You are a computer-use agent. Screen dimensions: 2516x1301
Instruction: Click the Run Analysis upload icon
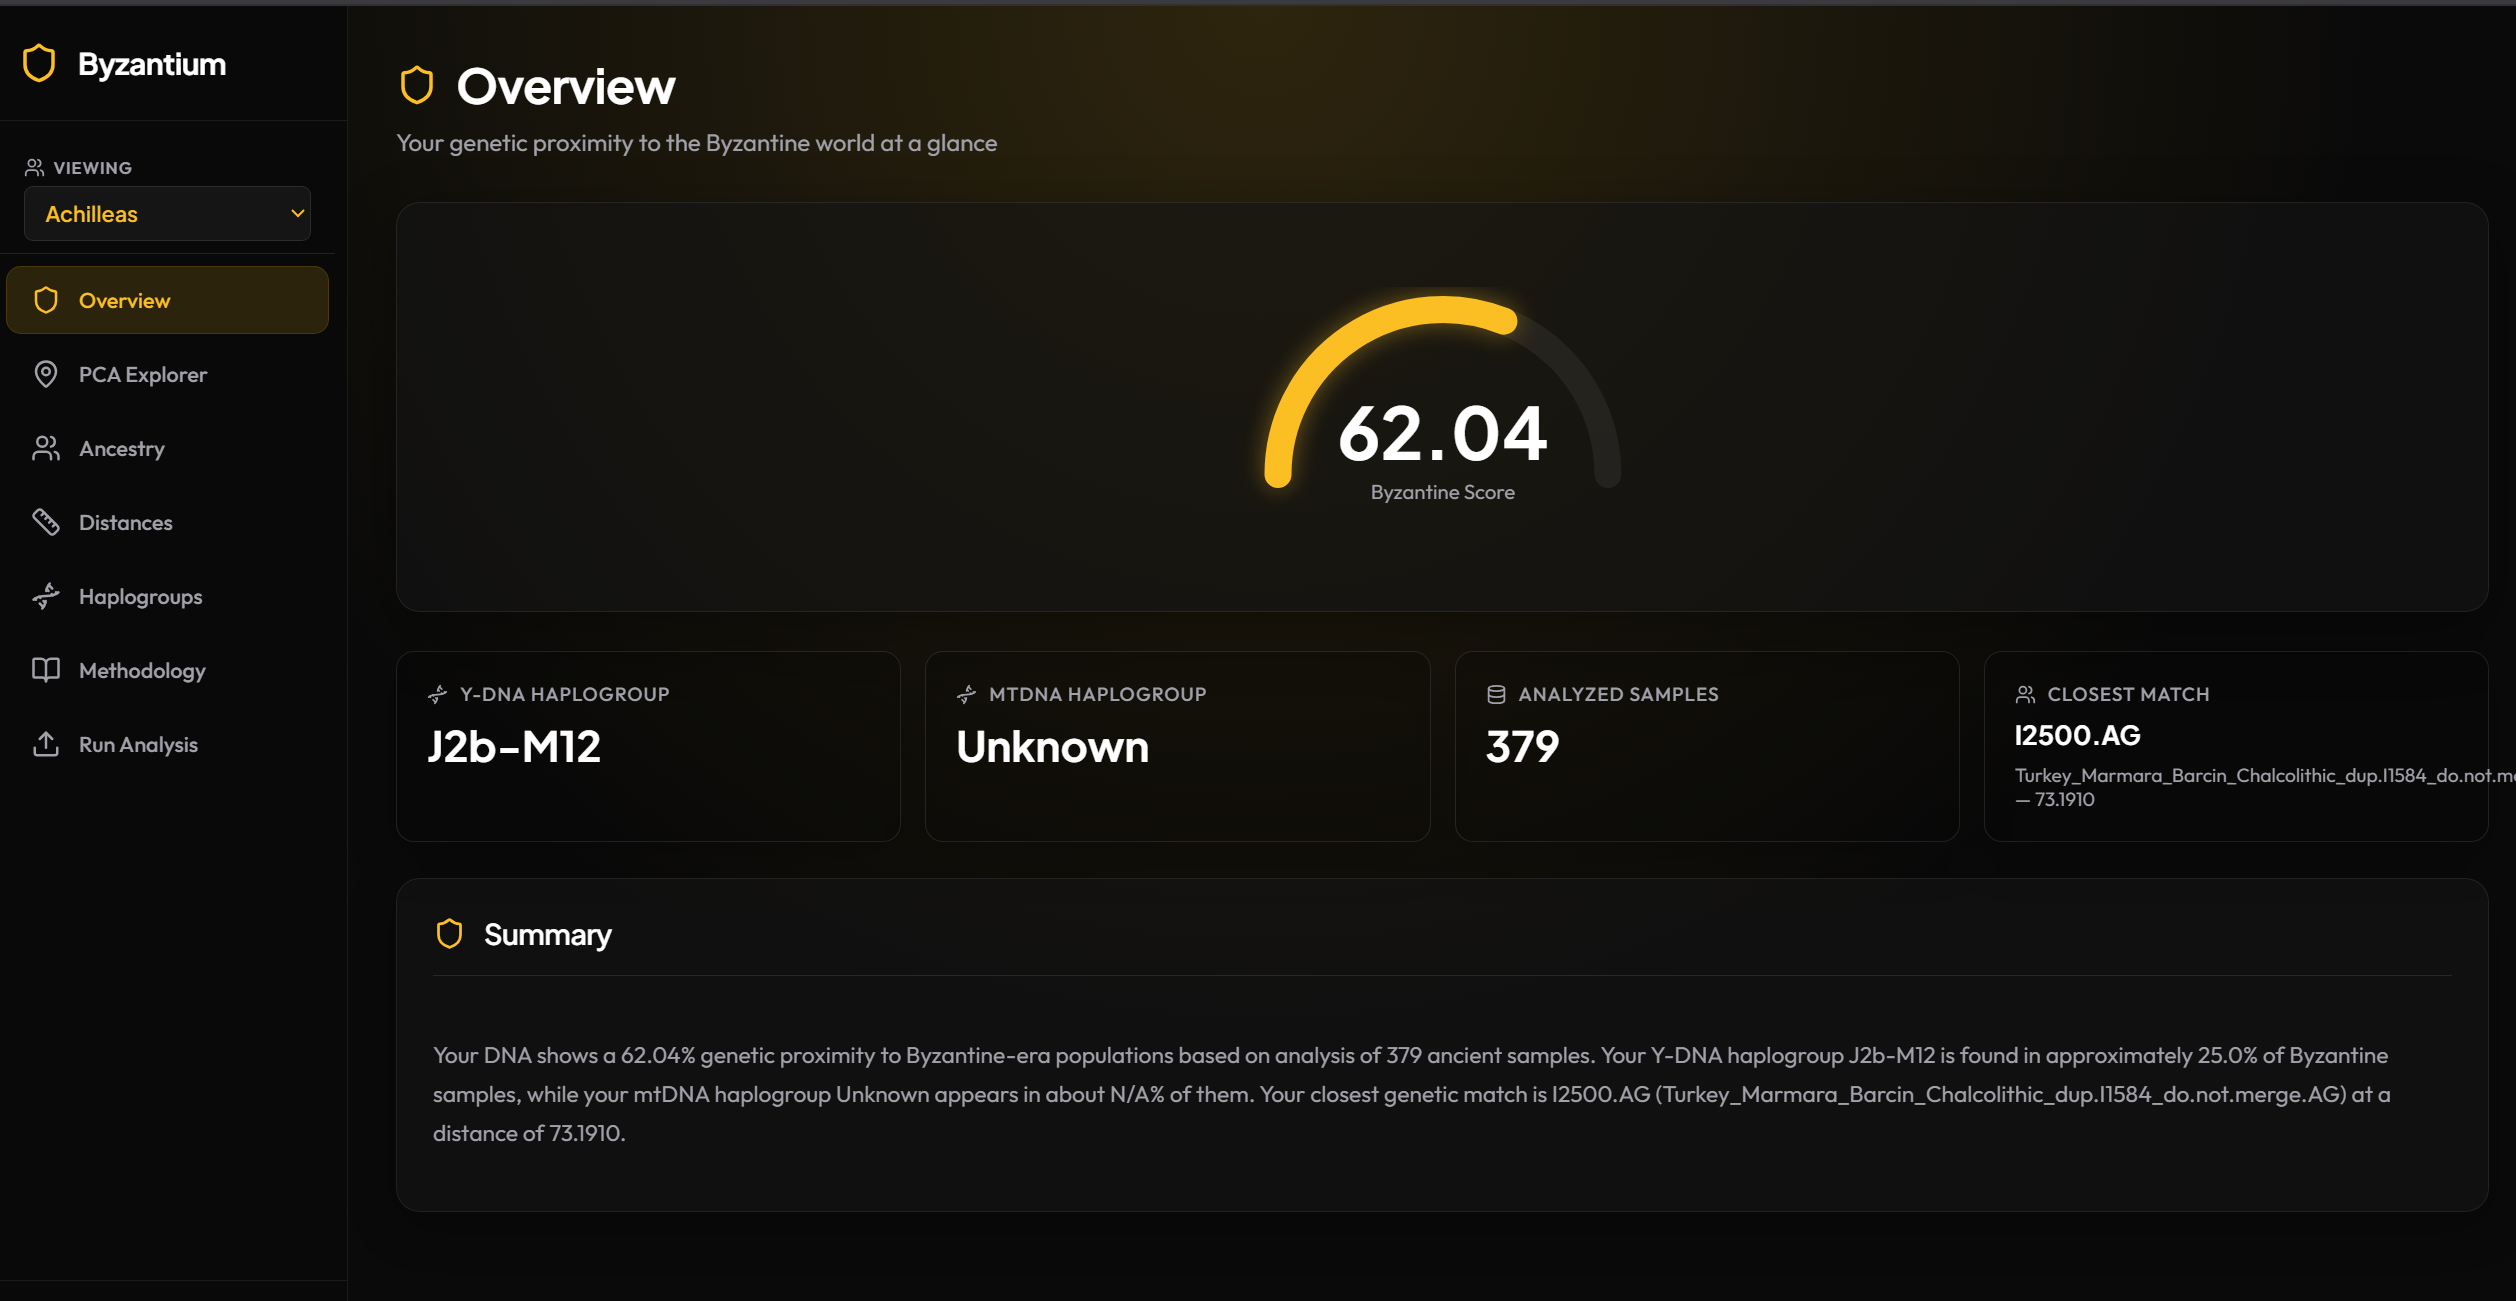coord(45,744)
